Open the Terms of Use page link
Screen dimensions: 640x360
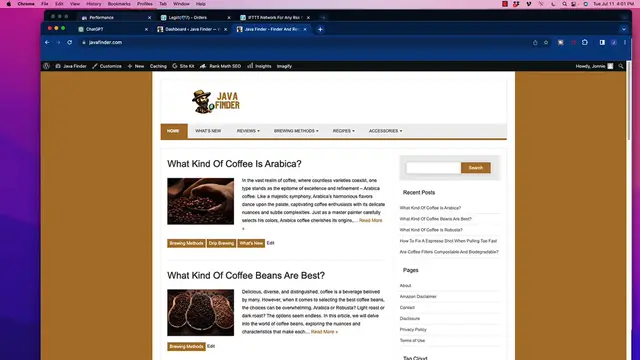pos(412,341)
